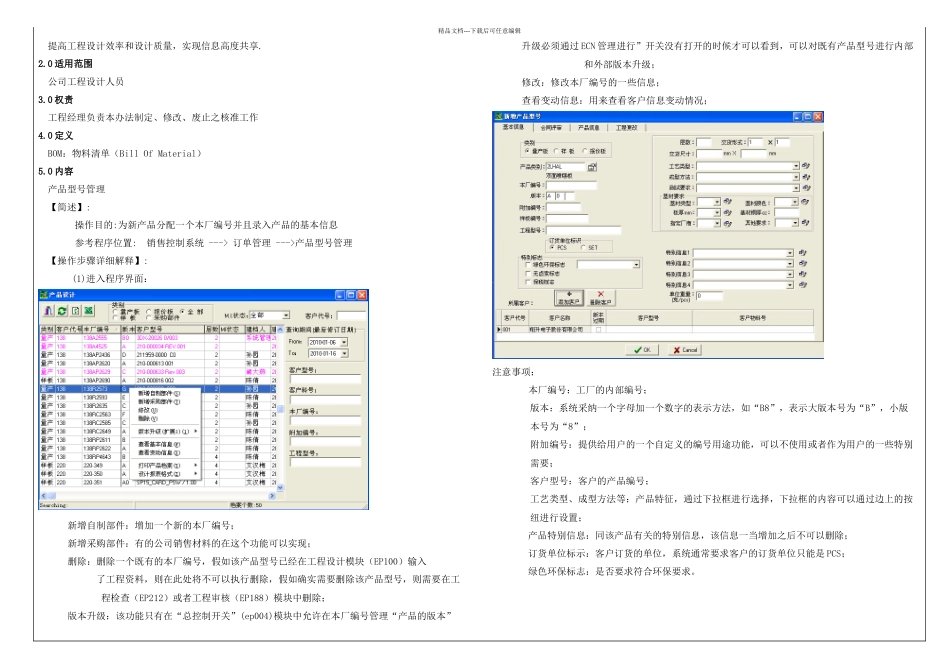The image size is (950, 672).
Task: Click table scrollbar down arrow in 产品设计
Action: (280, 487)
